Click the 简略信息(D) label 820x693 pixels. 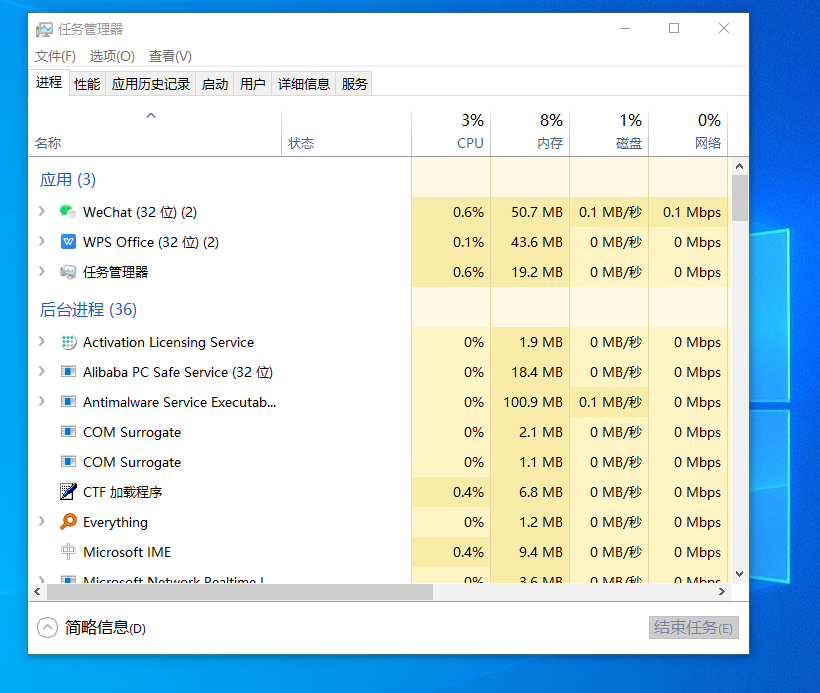[105, 628]
